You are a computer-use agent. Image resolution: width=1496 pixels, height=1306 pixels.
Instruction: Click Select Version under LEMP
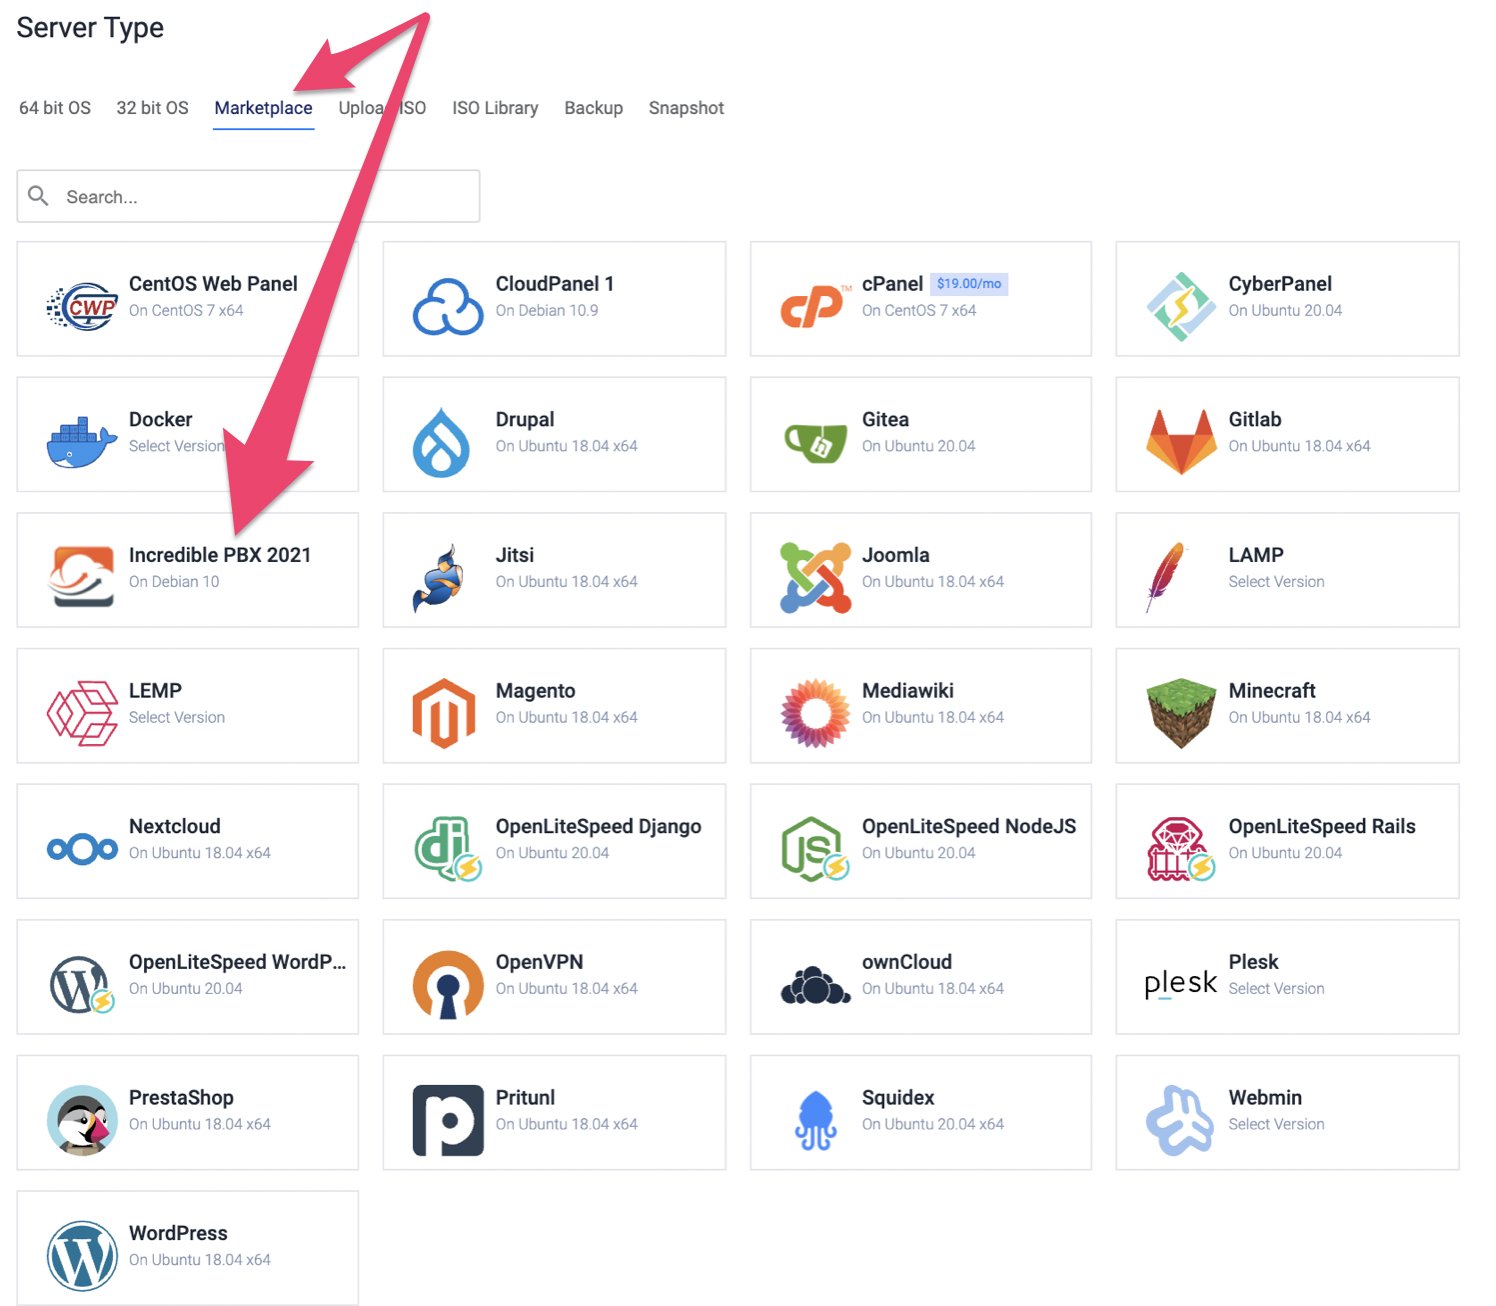tap(176, 718)
